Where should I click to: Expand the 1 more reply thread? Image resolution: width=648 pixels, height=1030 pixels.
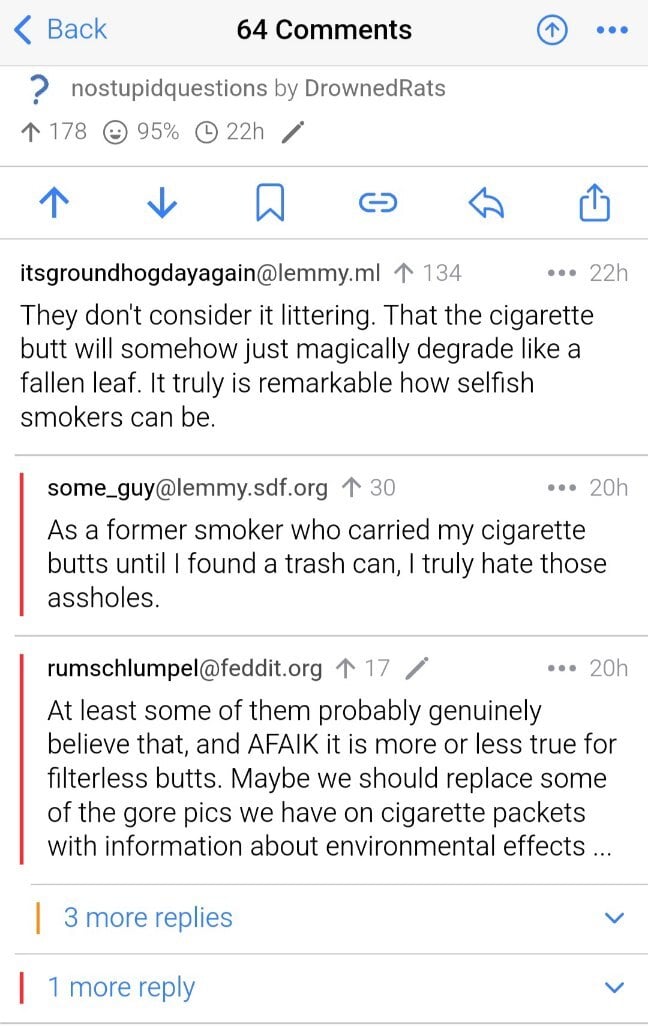pyautogui.click(x=121, y=988)
